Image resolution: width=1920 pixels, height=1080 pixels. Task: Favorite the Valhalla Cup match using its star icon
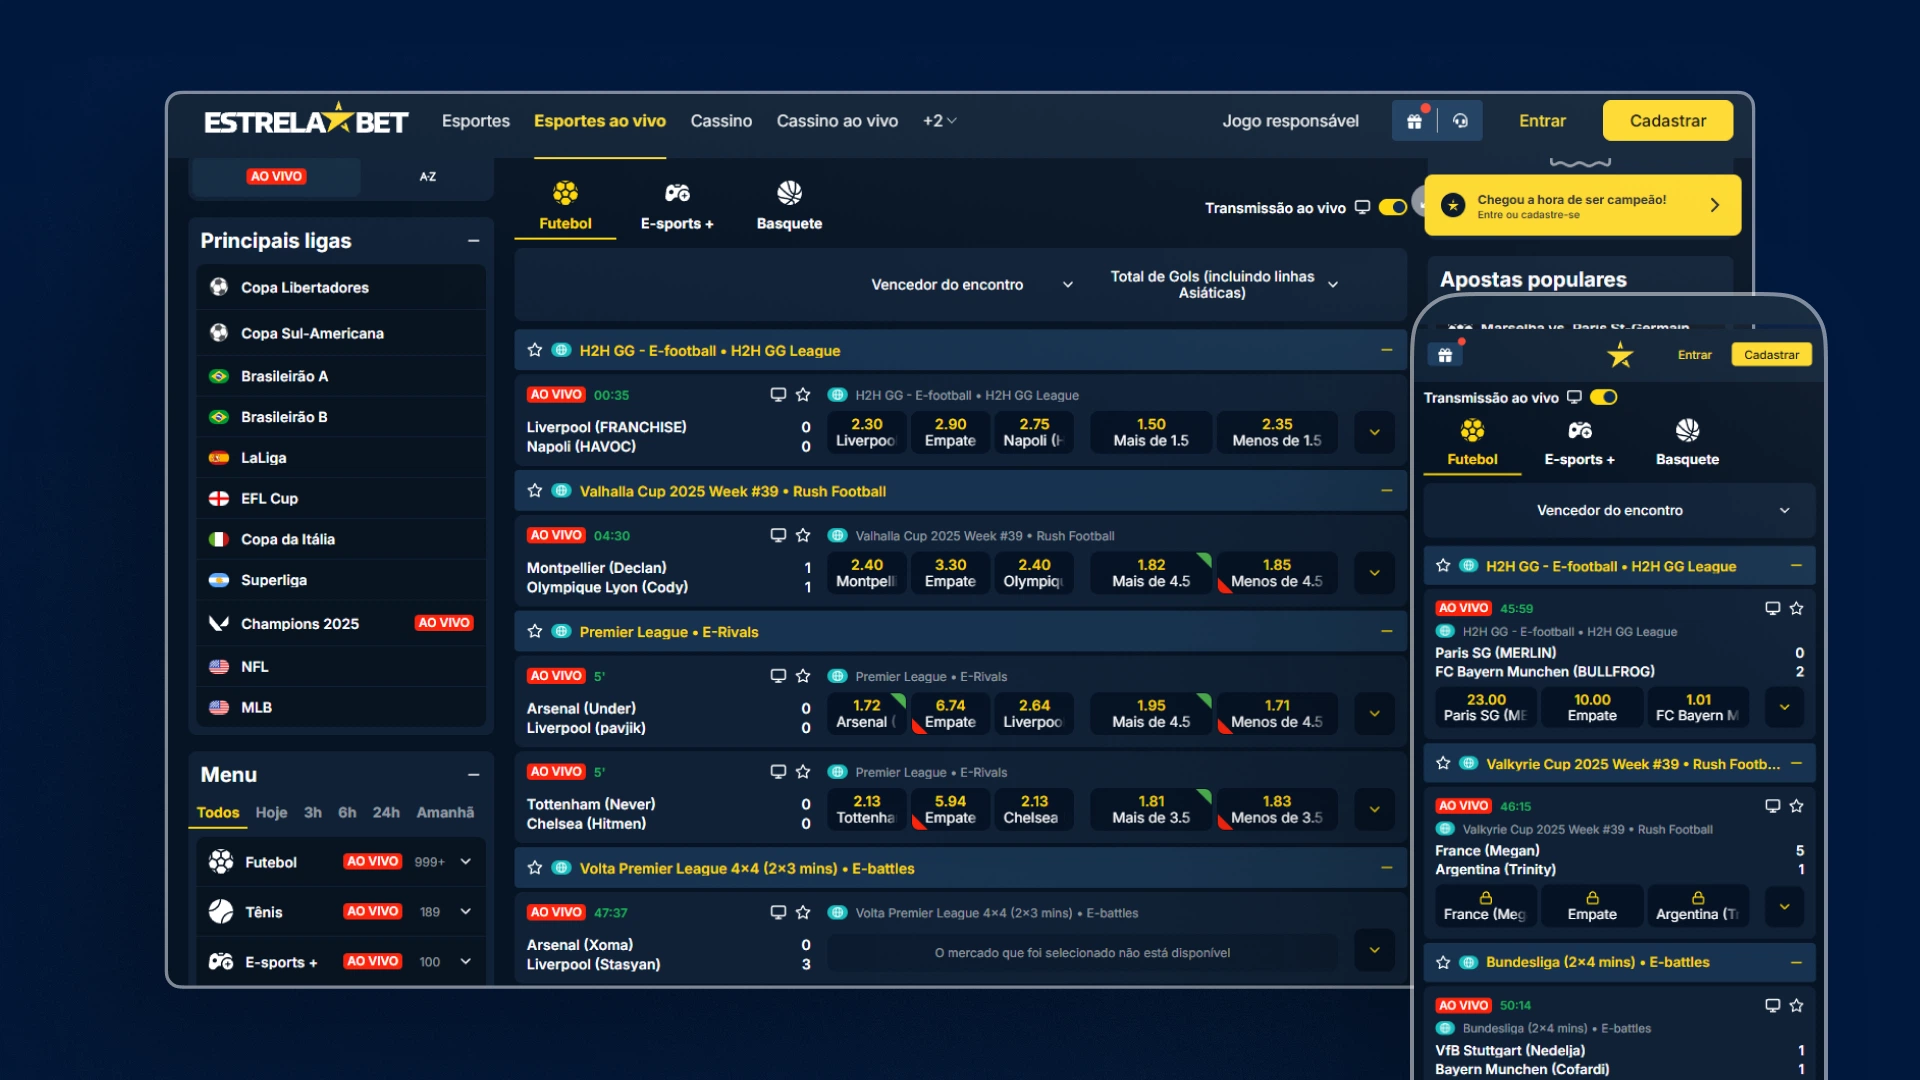[x=533, y=491]
